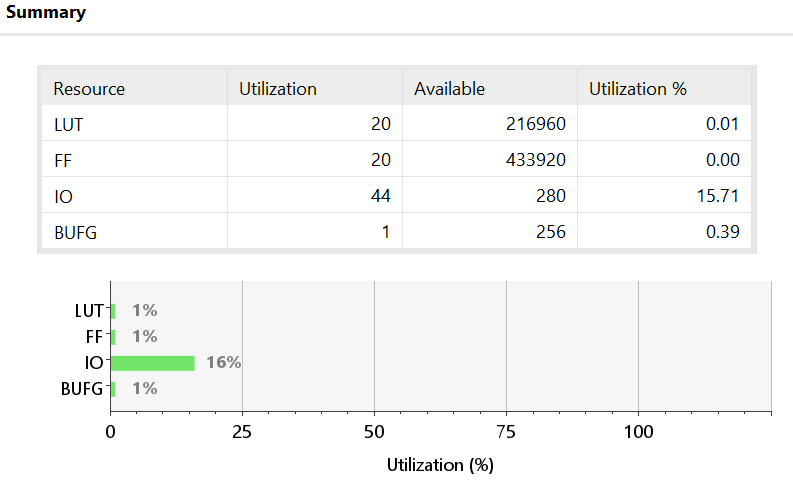Click FF available value 433920
The image size is (793, 492).
[x=536, y=160]
